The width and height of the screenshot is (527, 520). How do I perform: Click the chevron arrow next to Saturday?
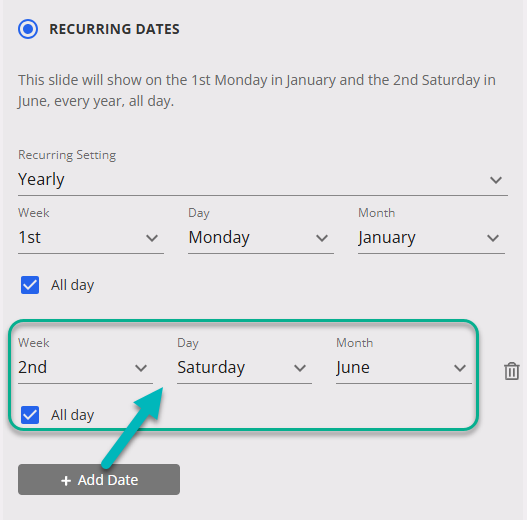pyautogui.click(x=300, y=368)
